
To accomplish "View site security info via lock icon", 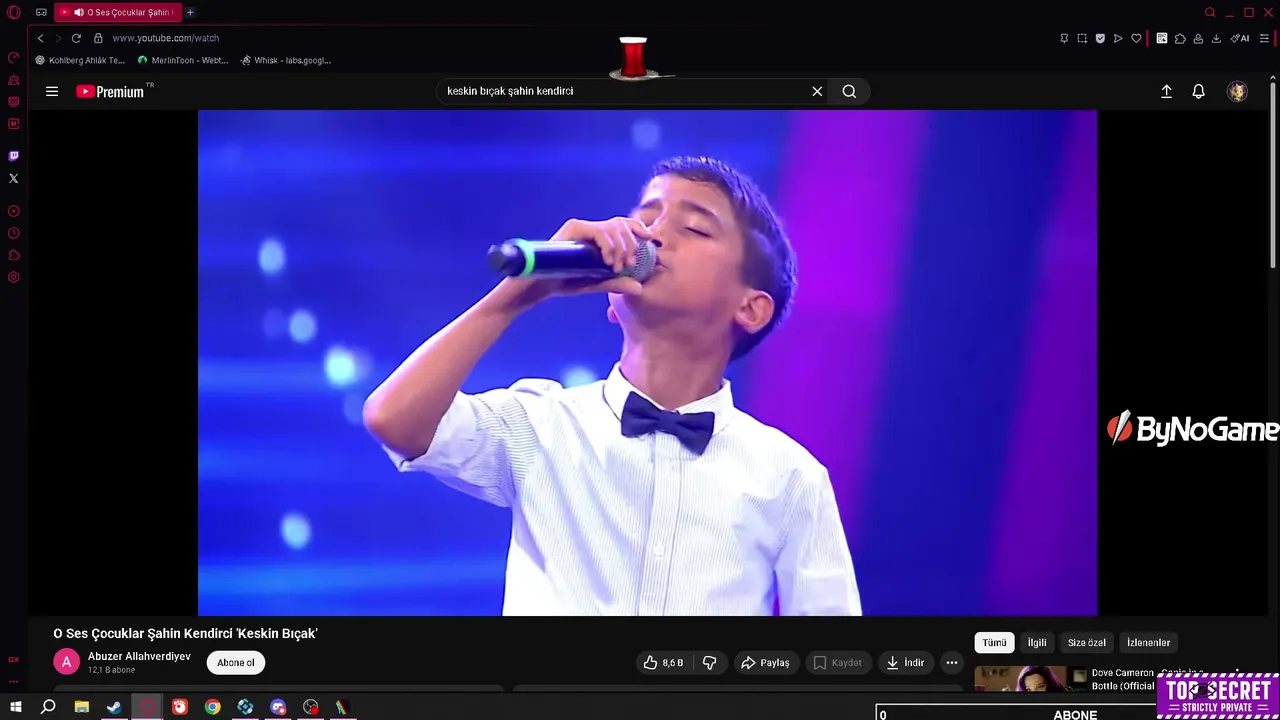I will coord(98,38).
